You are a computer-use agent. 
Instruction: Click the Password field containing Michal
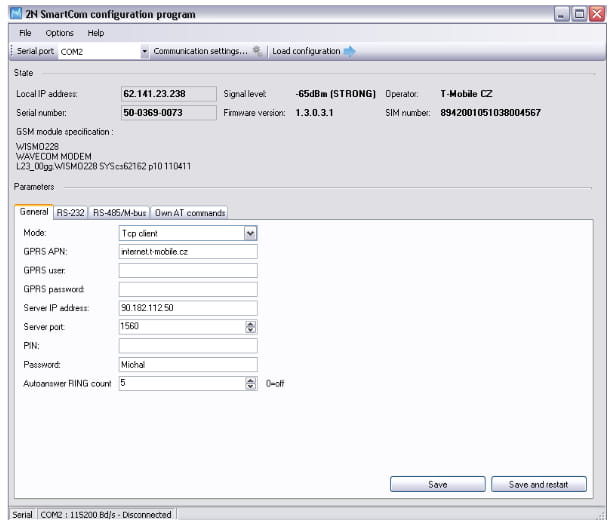(x=188, y=364)
